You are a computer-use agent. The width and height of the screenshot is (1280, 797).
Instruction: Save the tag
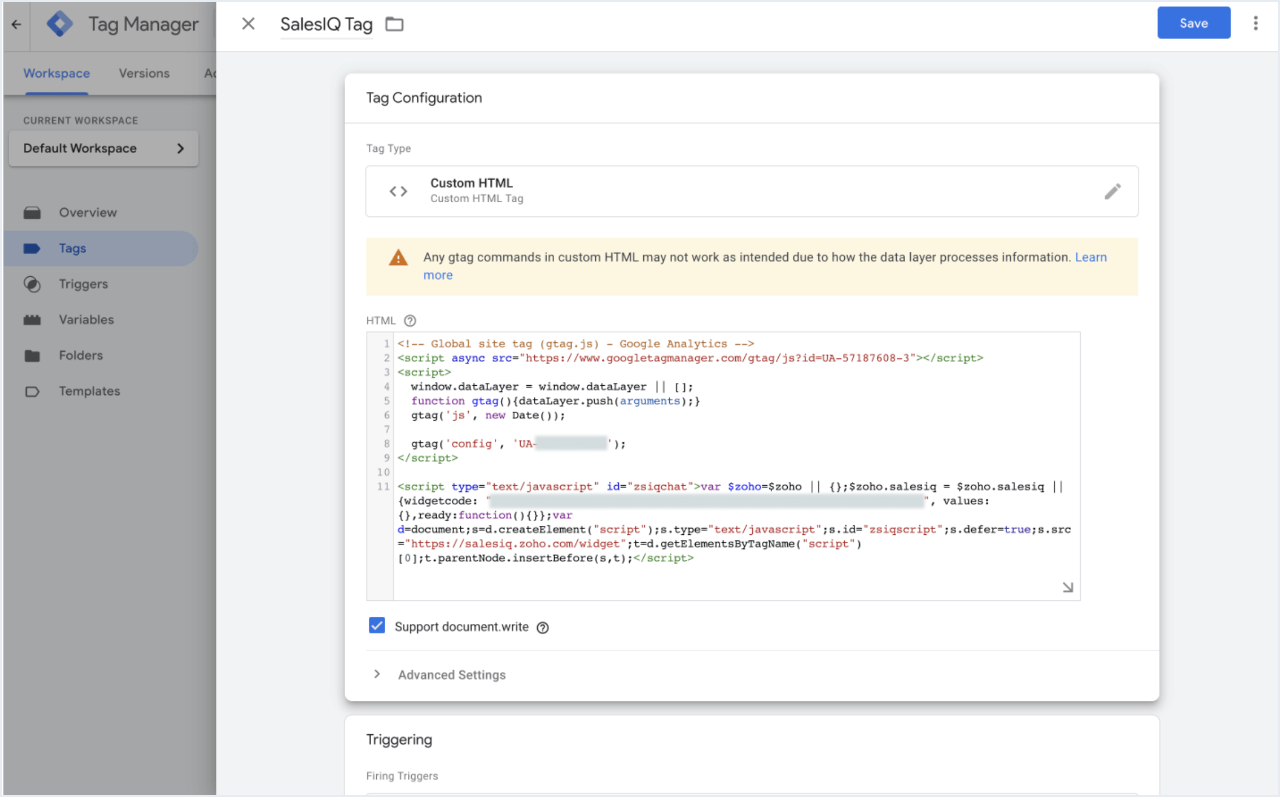pos(1194,23)
